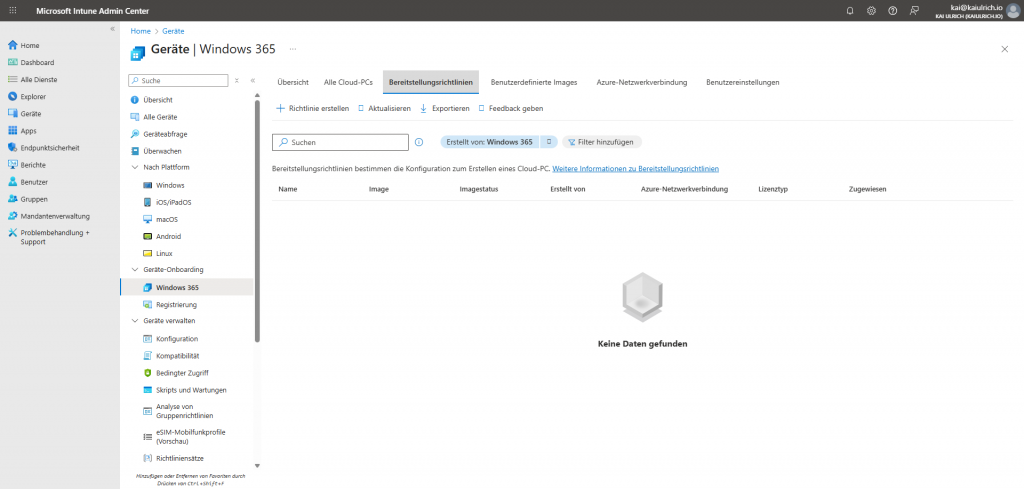Click the feedback icon in top bar
The width and height of the screenshot is (1024, 489).
tap(915, 10)
